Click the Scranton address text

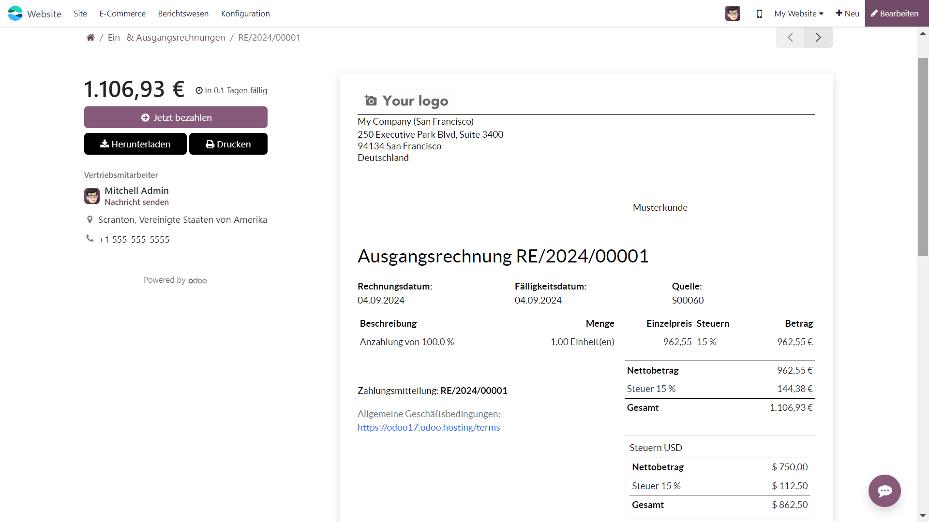point(182,220)
